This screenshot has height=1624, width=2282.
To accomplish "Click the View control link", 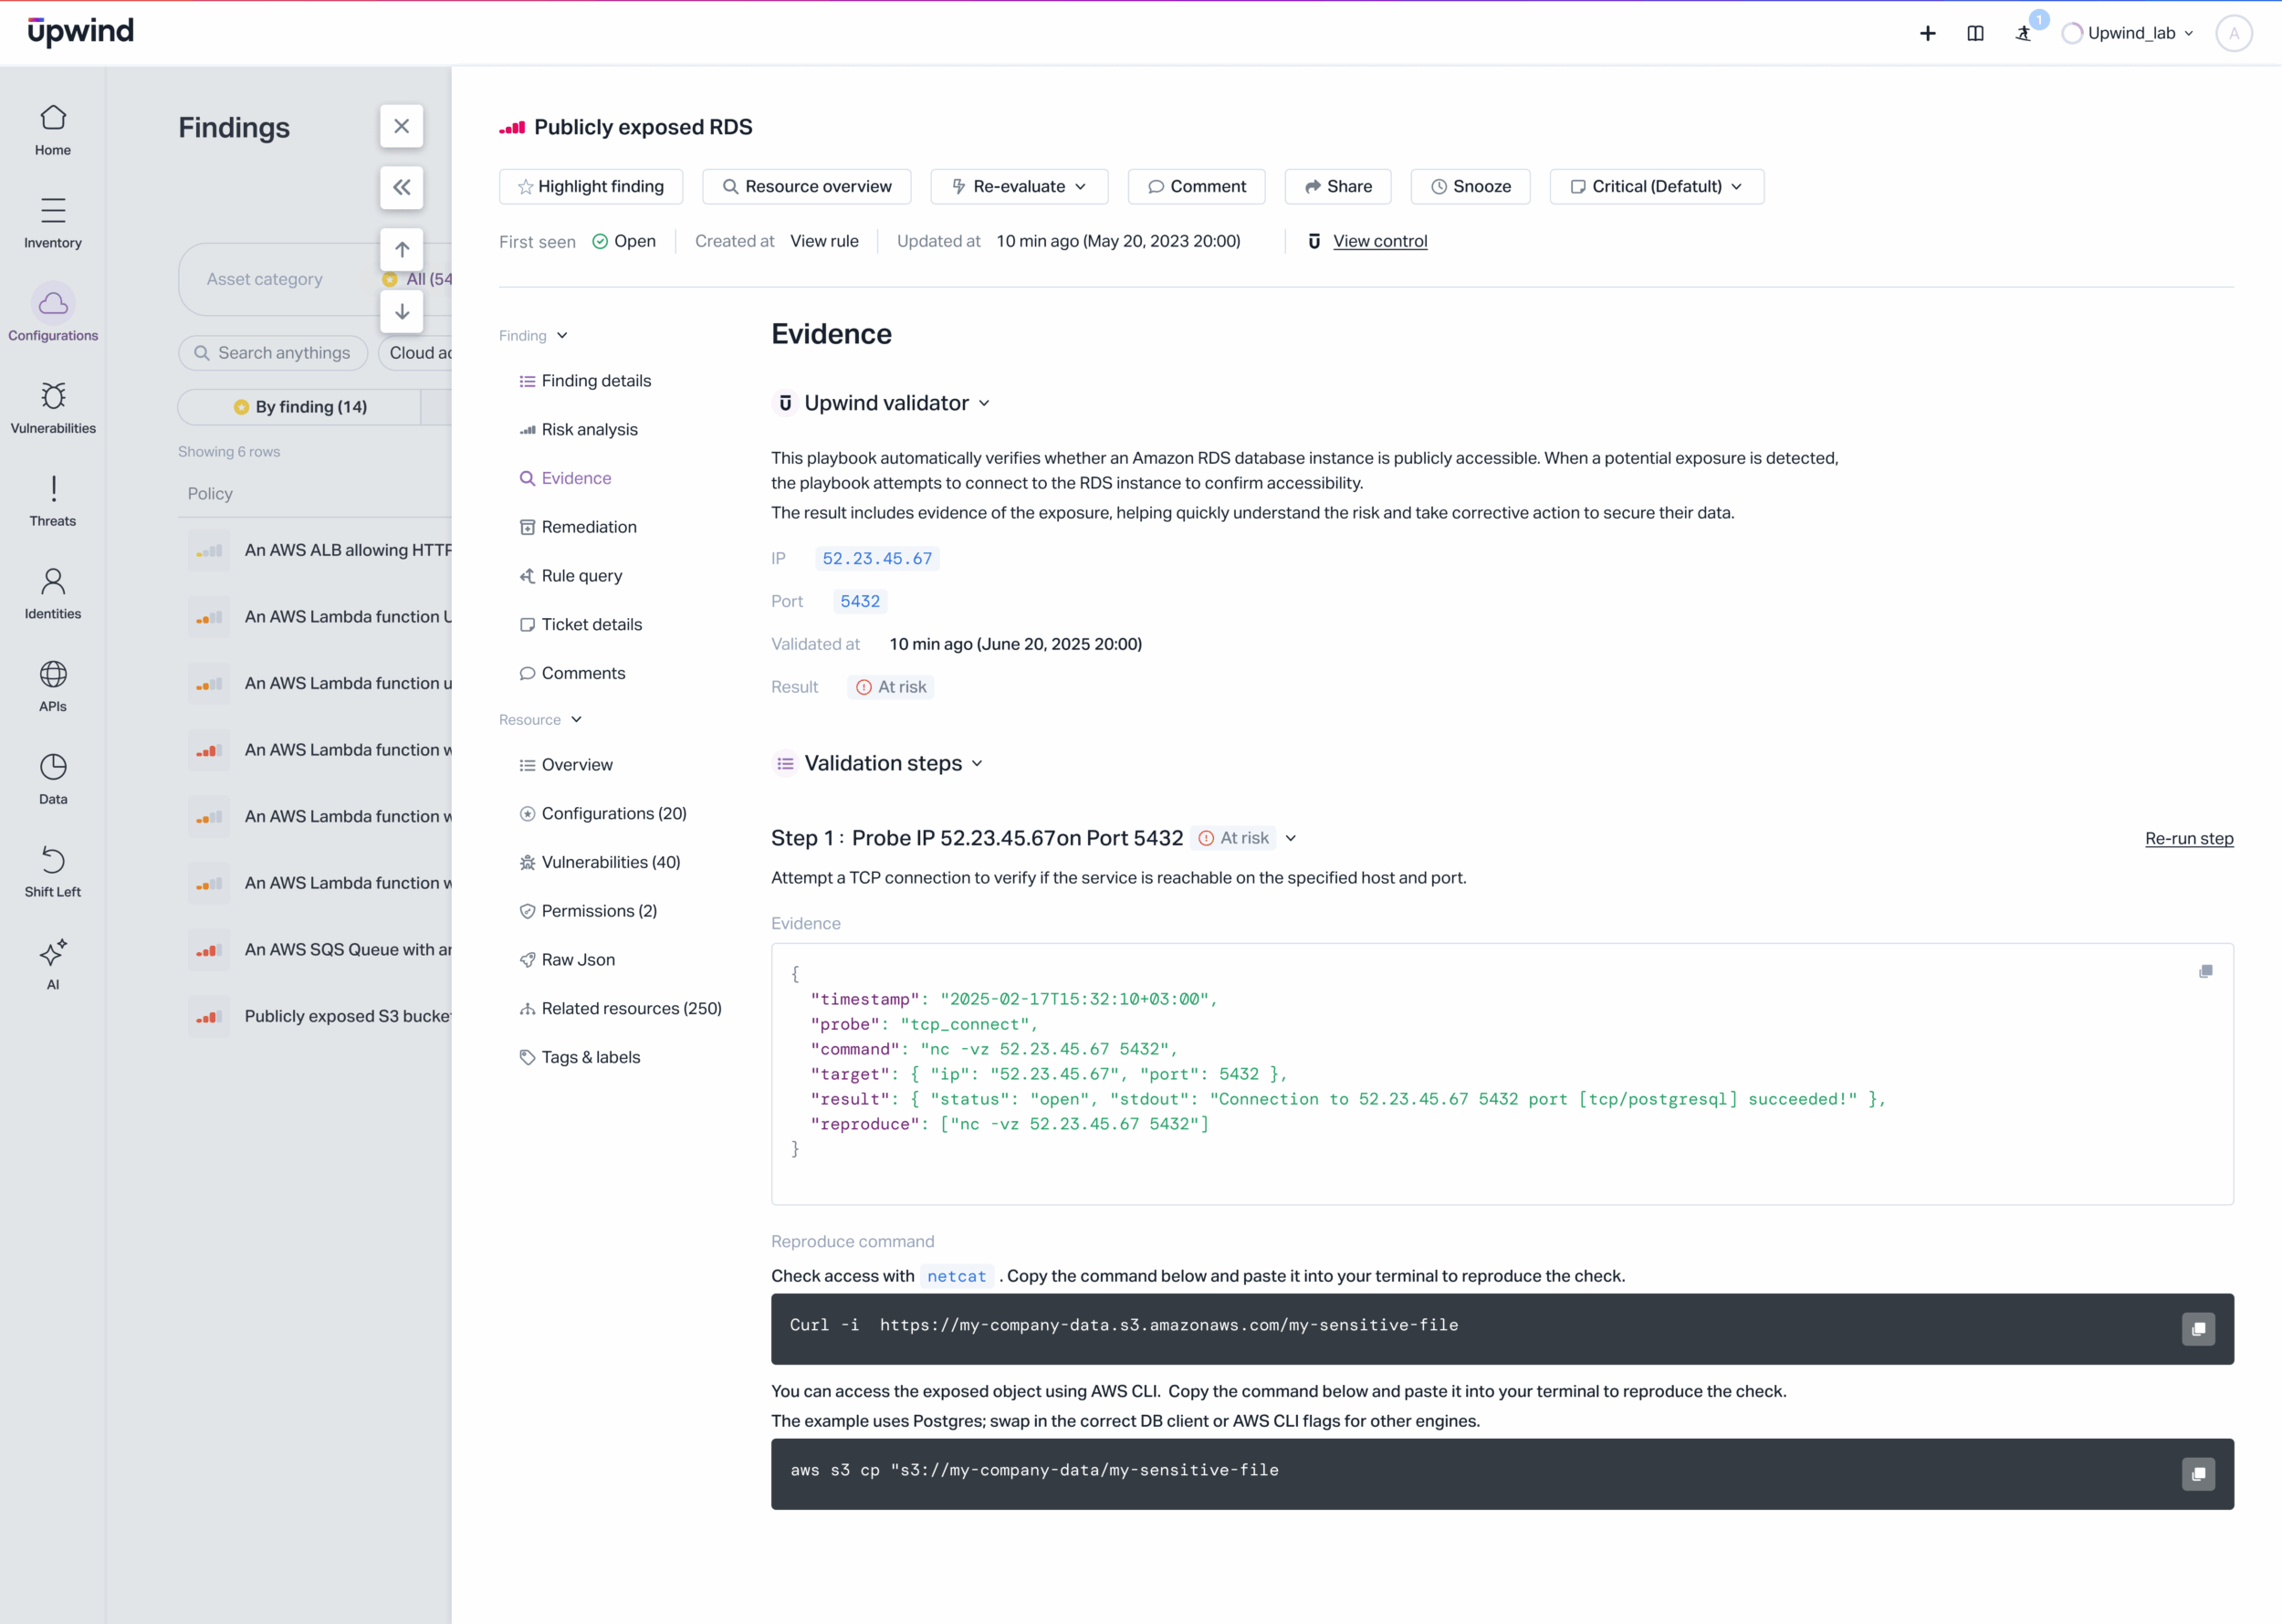I will pyautogui.click(x=1379, y=241).
